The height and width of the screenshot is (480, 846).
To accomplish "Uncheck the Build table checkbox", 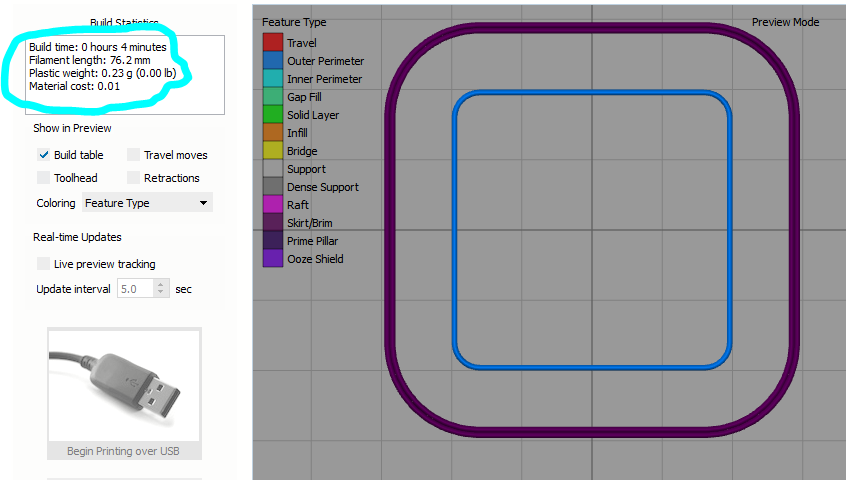I will pos(44,155).
